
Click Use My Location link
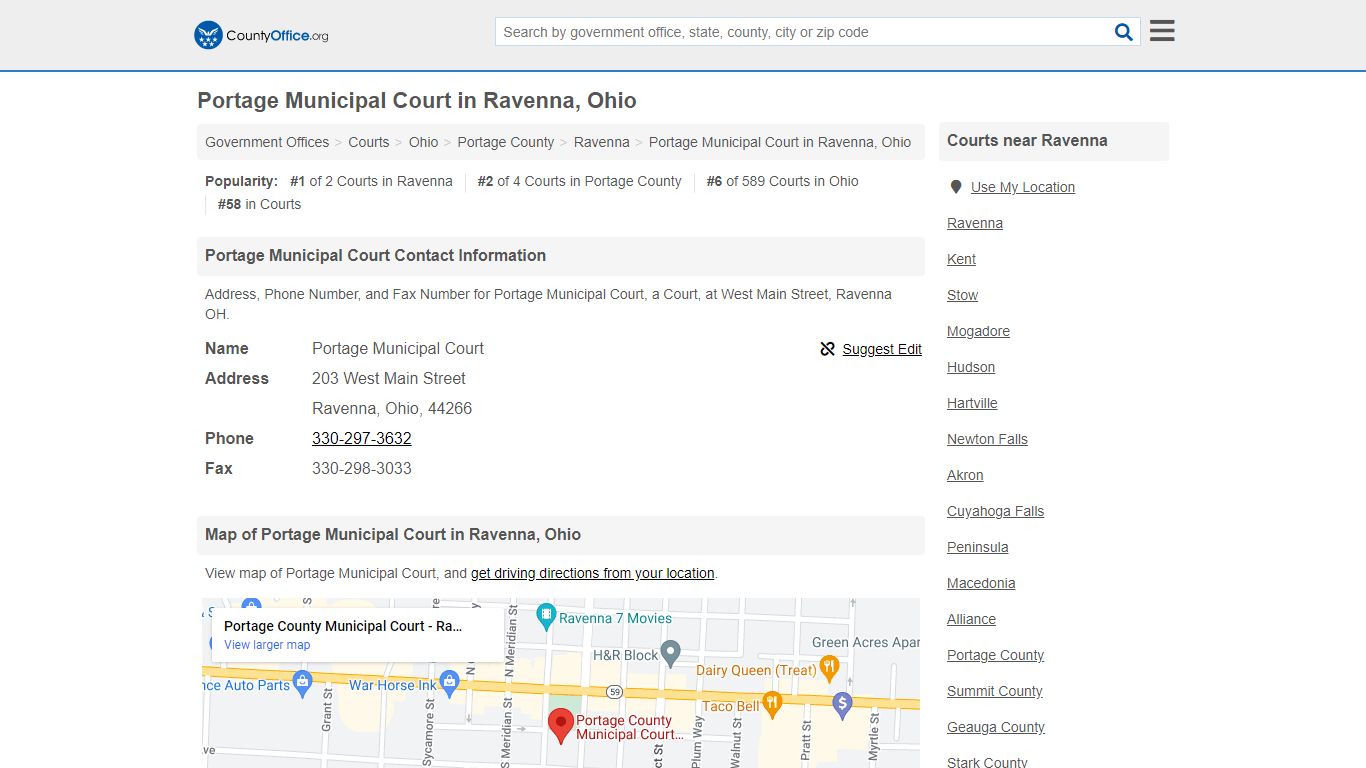[1023, 187]
